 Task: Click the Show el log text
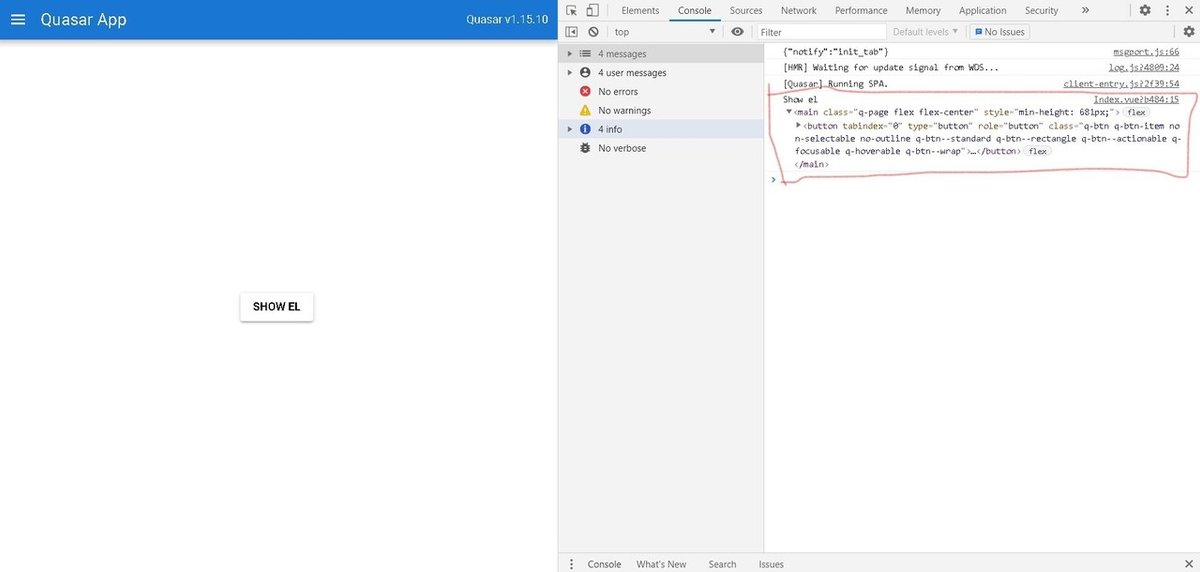(x=800, y=100)
